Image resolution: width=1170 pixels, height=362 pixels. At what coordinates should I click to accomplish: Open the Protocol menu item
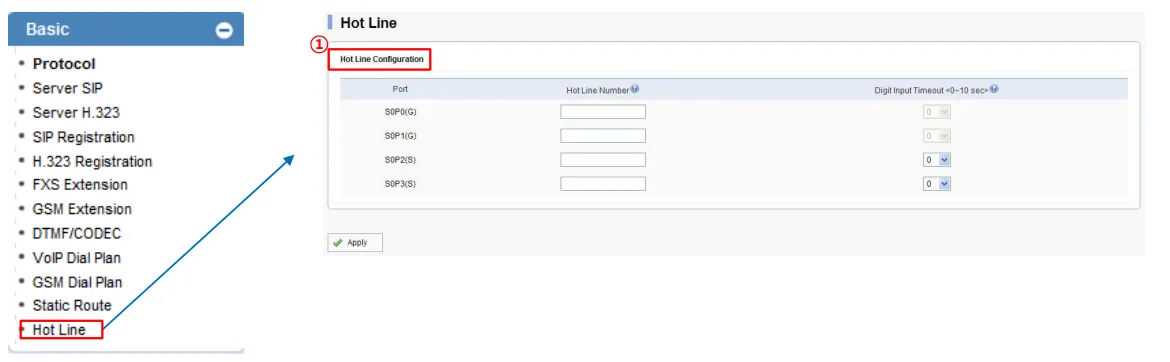64,64
